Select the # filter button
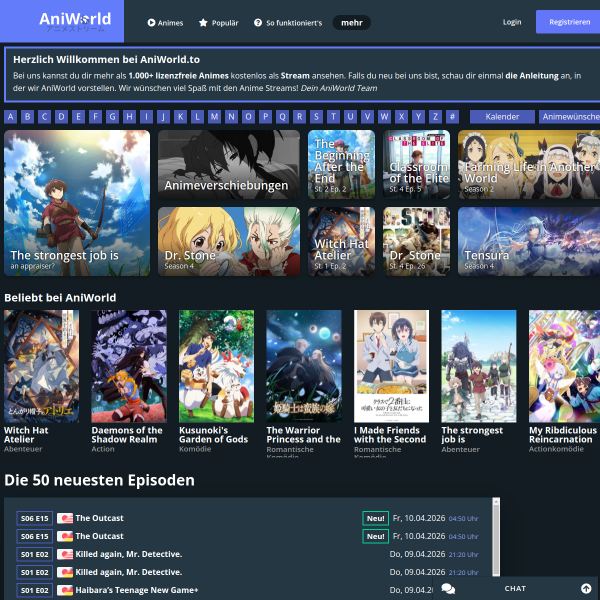 tap(452, 117)
